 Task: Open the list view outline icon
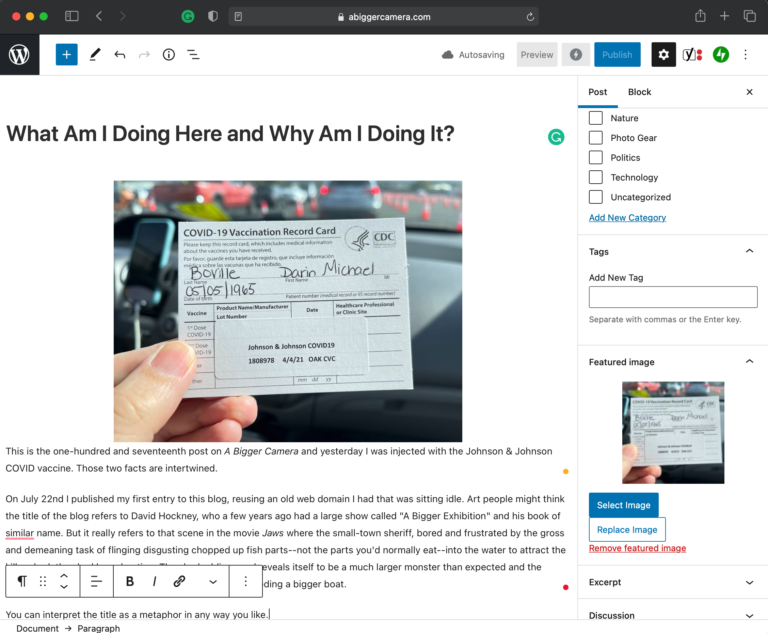click(193, 54)
